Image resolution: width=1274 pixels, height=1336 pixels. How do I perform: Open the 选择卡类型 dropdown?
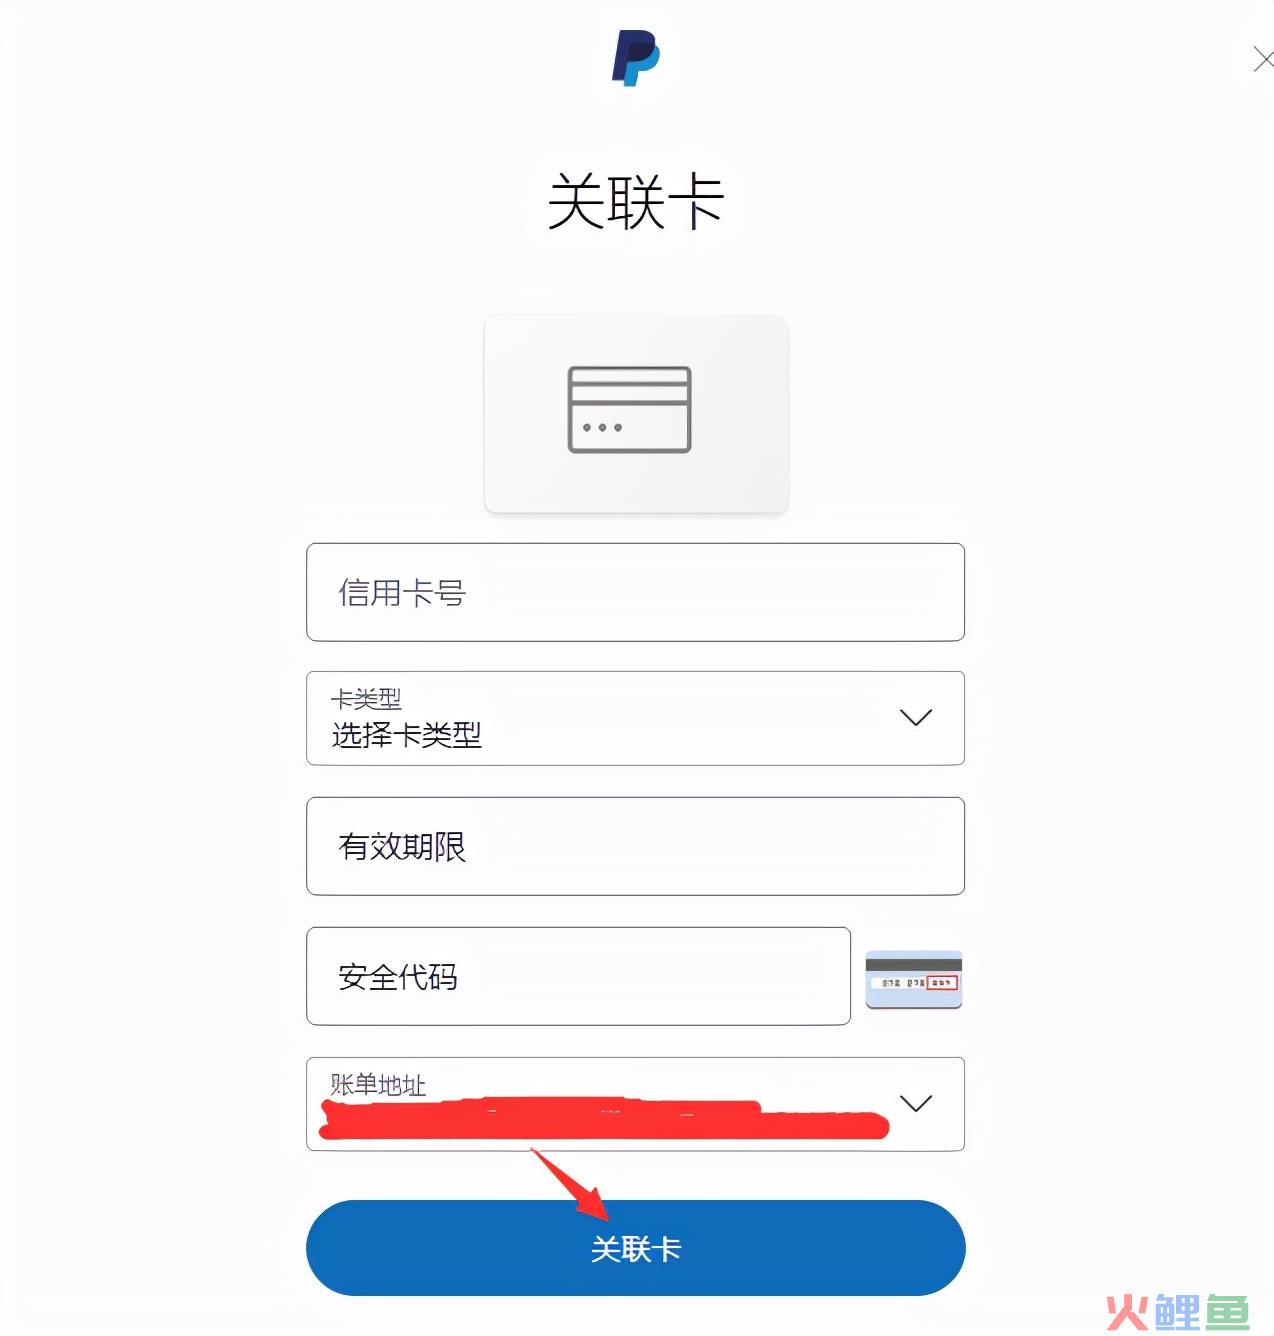click(x=635, y=718)
